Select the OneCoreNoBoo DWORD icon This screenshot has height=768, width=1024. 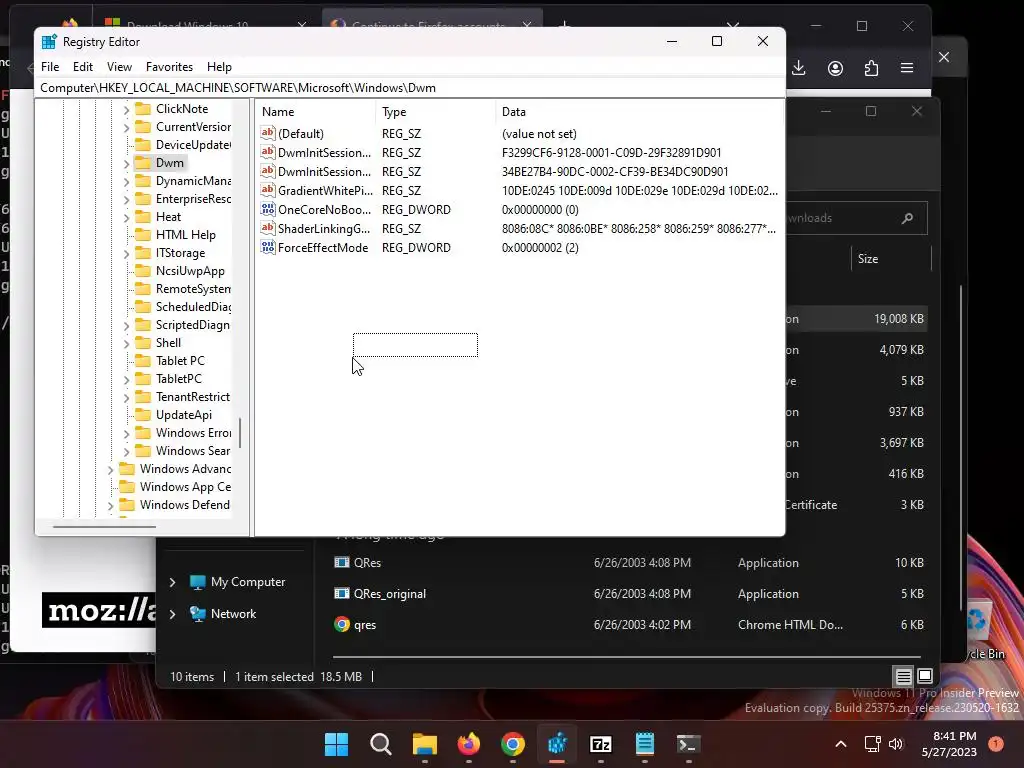coord(268,209)
